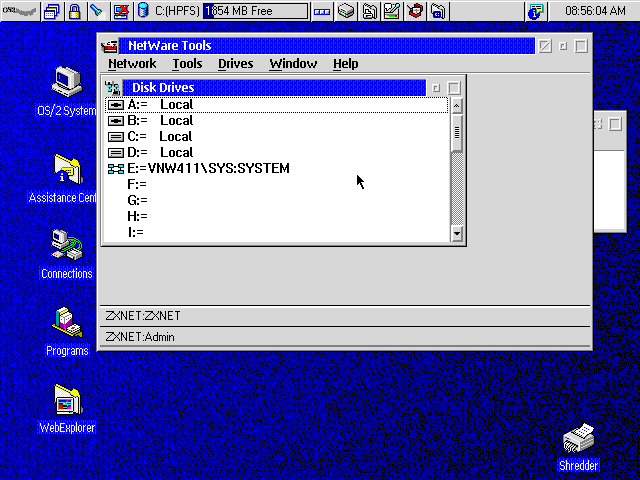Viewport: 640px width, 480px height.
Task: Click the folder with document tray icon
Action: [369, 11]
